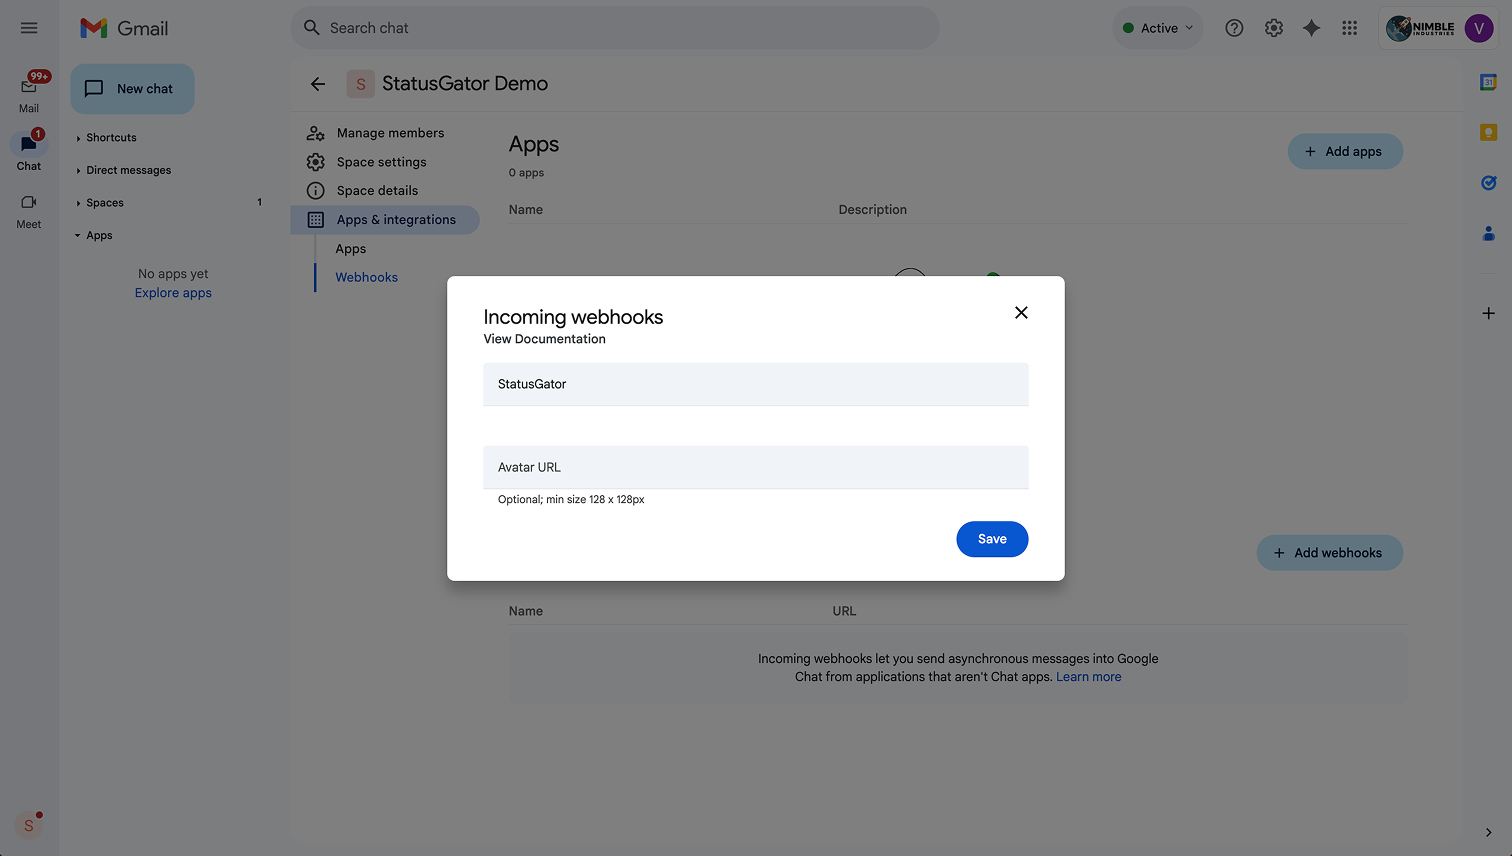
Task: Go back with the arrow icon
Action: click(318, 84)
